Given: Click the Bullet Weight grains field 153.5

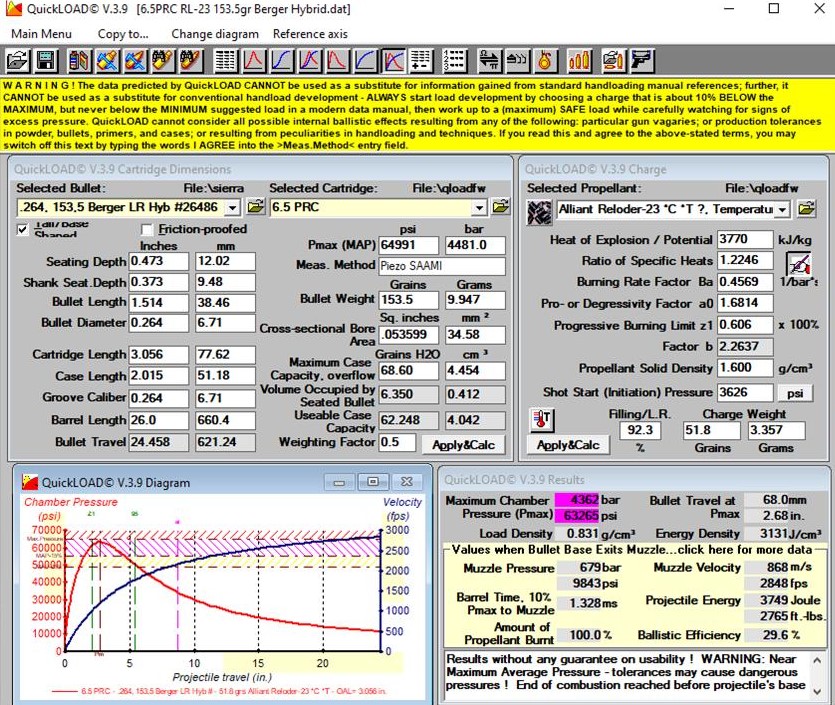Looking at the screenshot, I should (408, 300).
